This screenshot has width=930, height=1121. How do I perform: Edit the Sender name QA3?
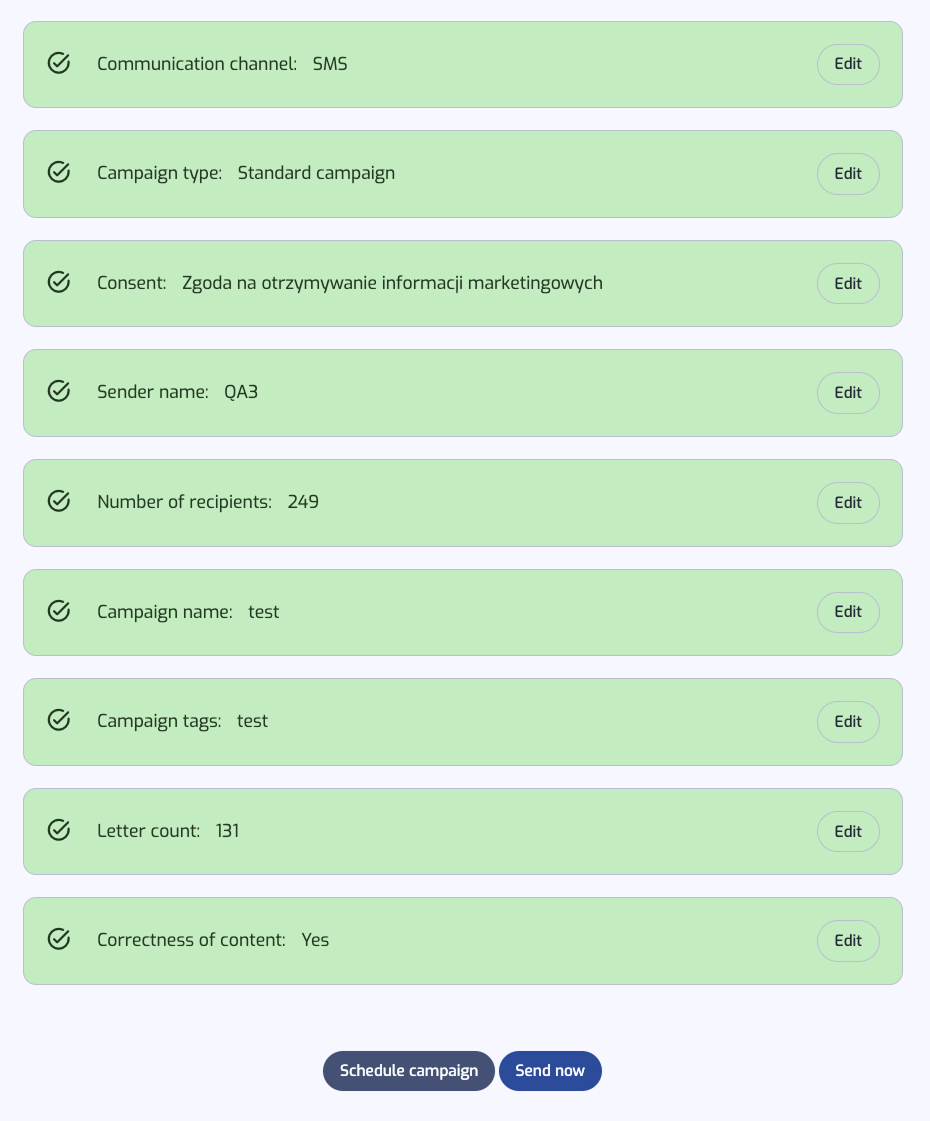tap(848, 393)
